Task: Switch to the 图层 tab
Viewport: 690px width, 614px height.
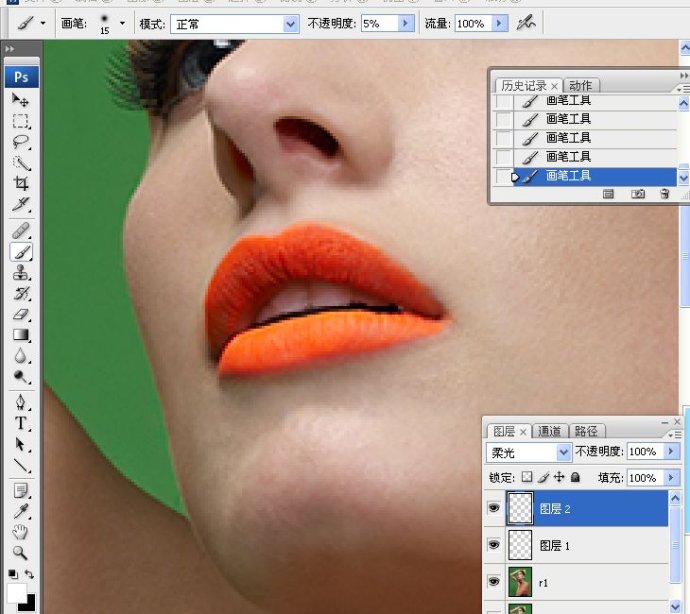Action: pyautogui.click(x=504, y=431)
